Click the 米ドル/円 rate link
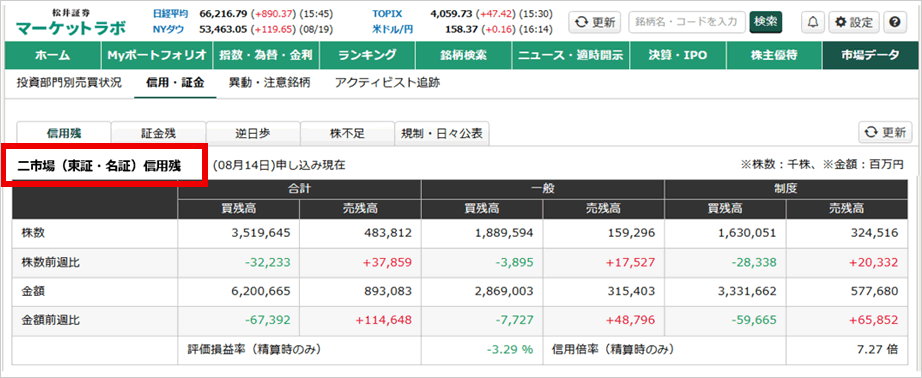The image size is (922, 378). pos(390,29)
